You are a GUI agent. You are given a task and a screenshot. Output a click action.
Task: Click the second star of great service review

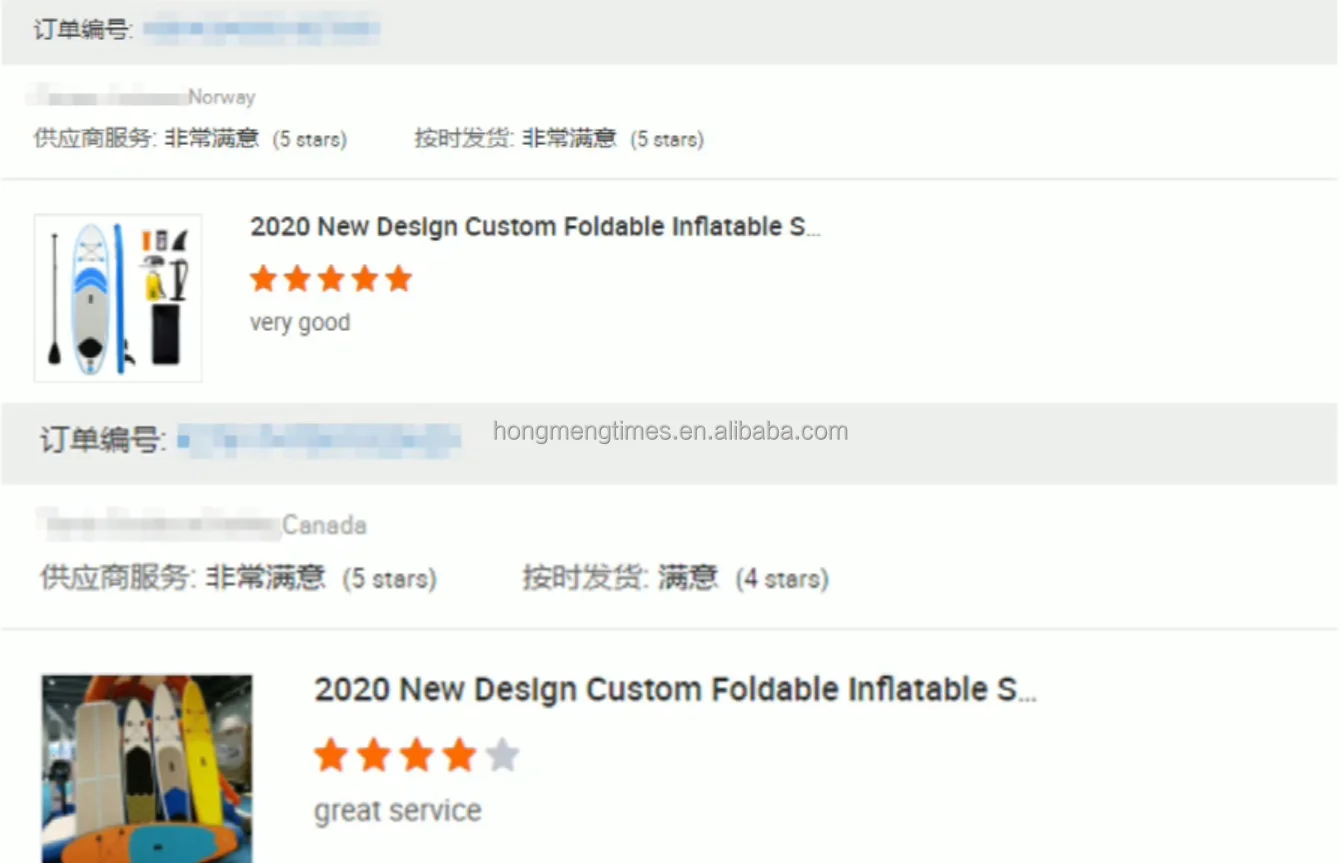pyautogui.click(x=374, y=756)
